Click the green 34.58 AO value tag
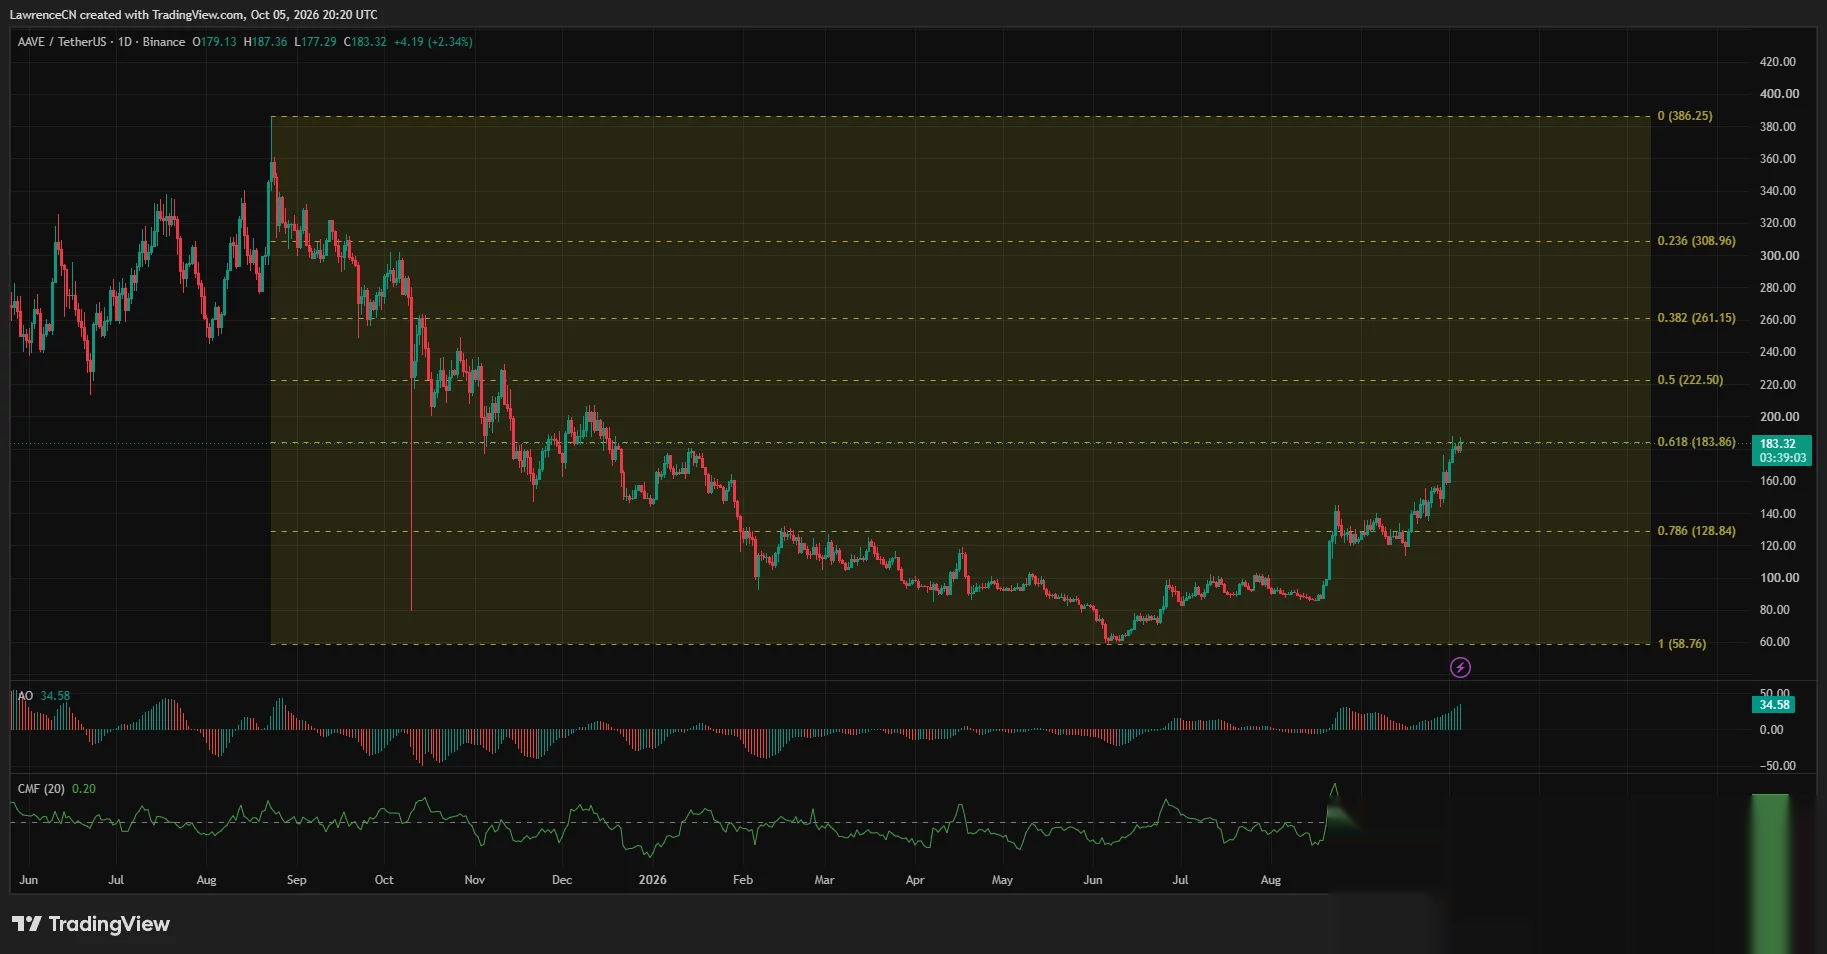 (x=1774, y=705)
